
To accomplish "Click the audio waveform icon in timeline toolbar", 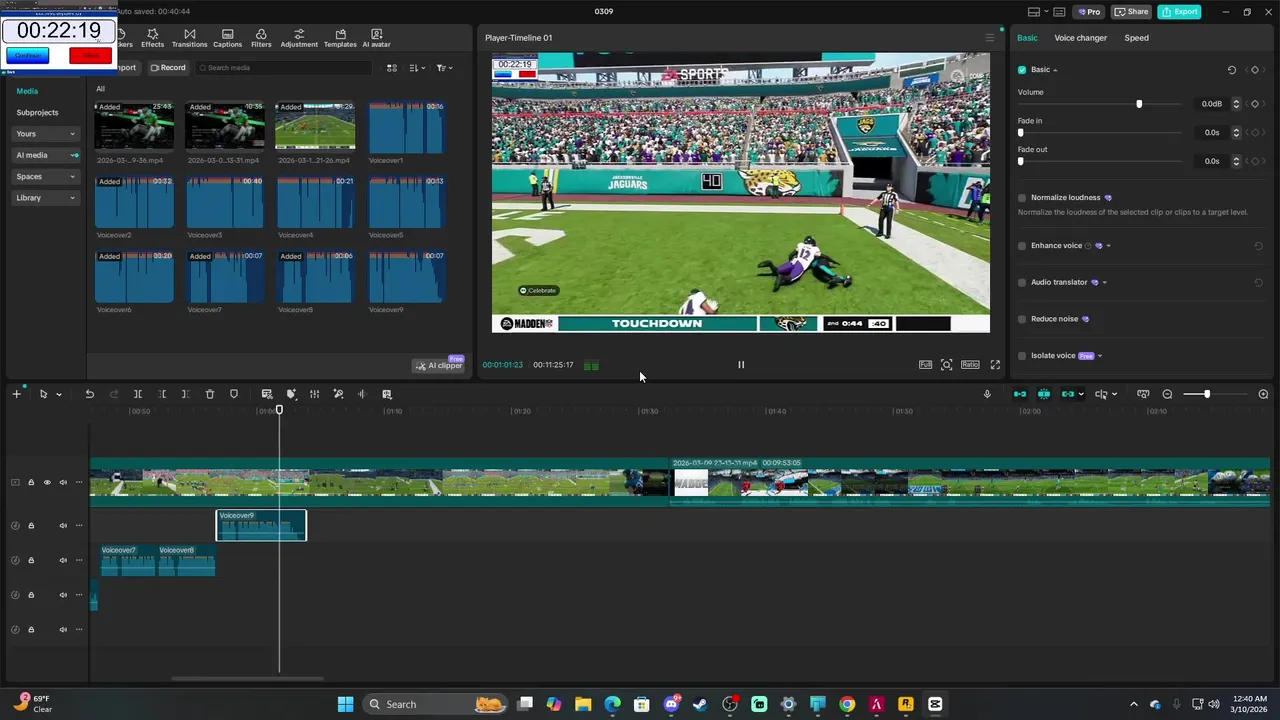I will coord(362,394).
